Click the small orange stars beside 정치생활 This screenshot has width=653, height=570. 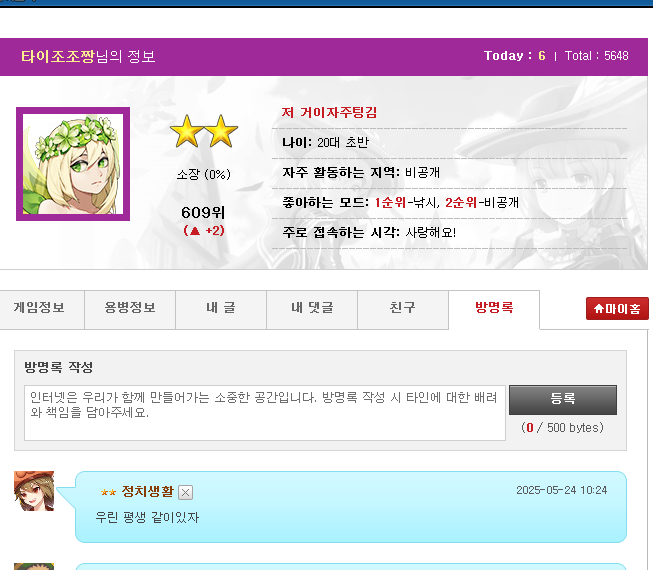(108, 493)
